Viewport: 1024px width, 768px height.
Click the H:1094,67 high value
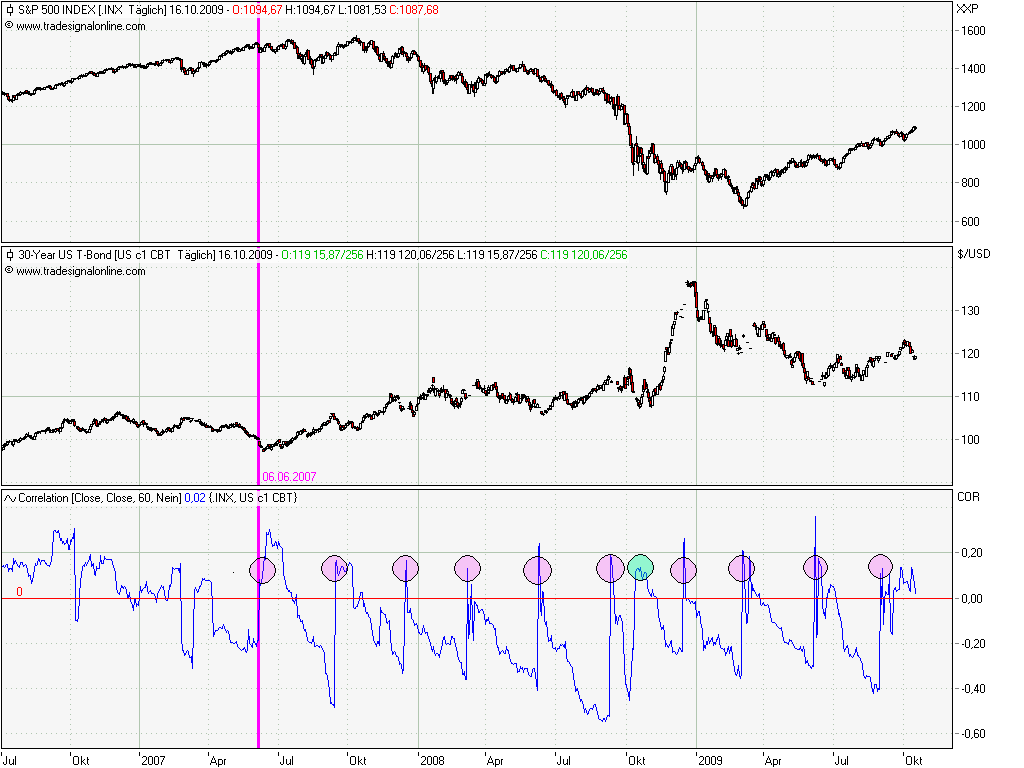pos(310,10)
